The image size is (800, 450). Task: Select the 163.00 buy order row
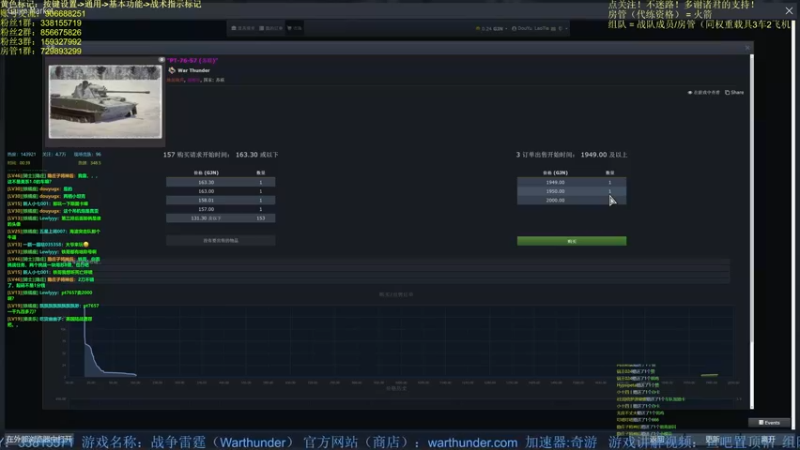(220, 191)
